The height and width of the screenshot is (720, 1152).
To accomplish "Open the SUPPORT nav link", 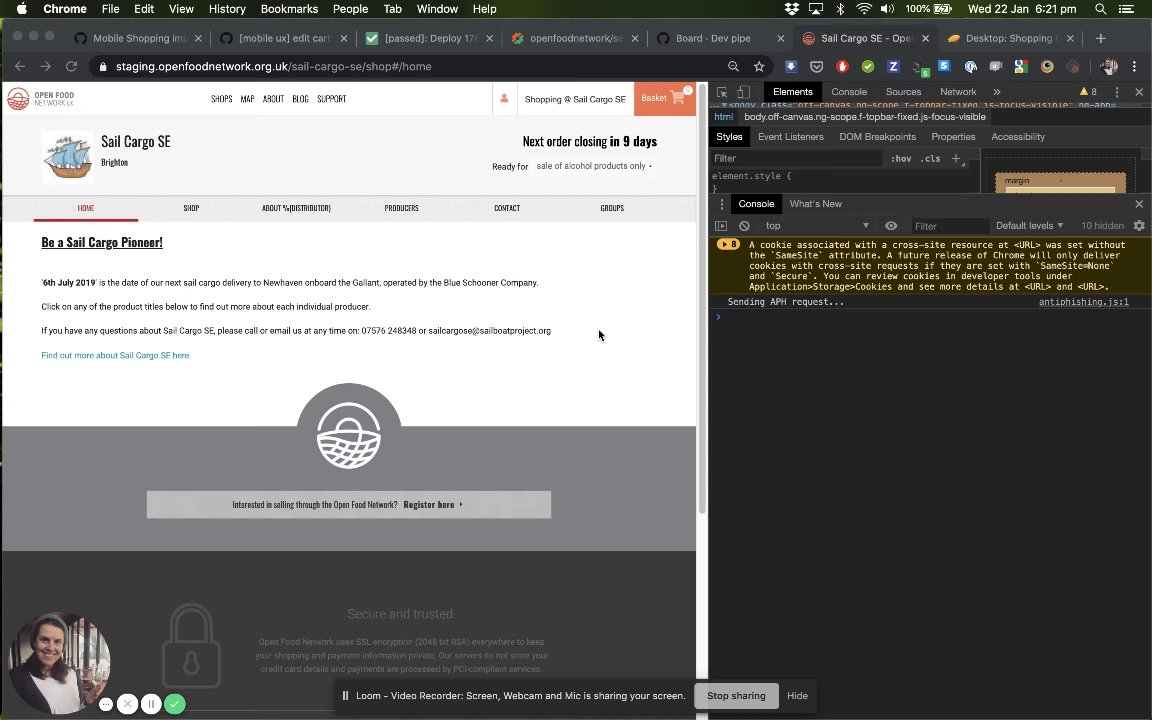I will point(331,98).
